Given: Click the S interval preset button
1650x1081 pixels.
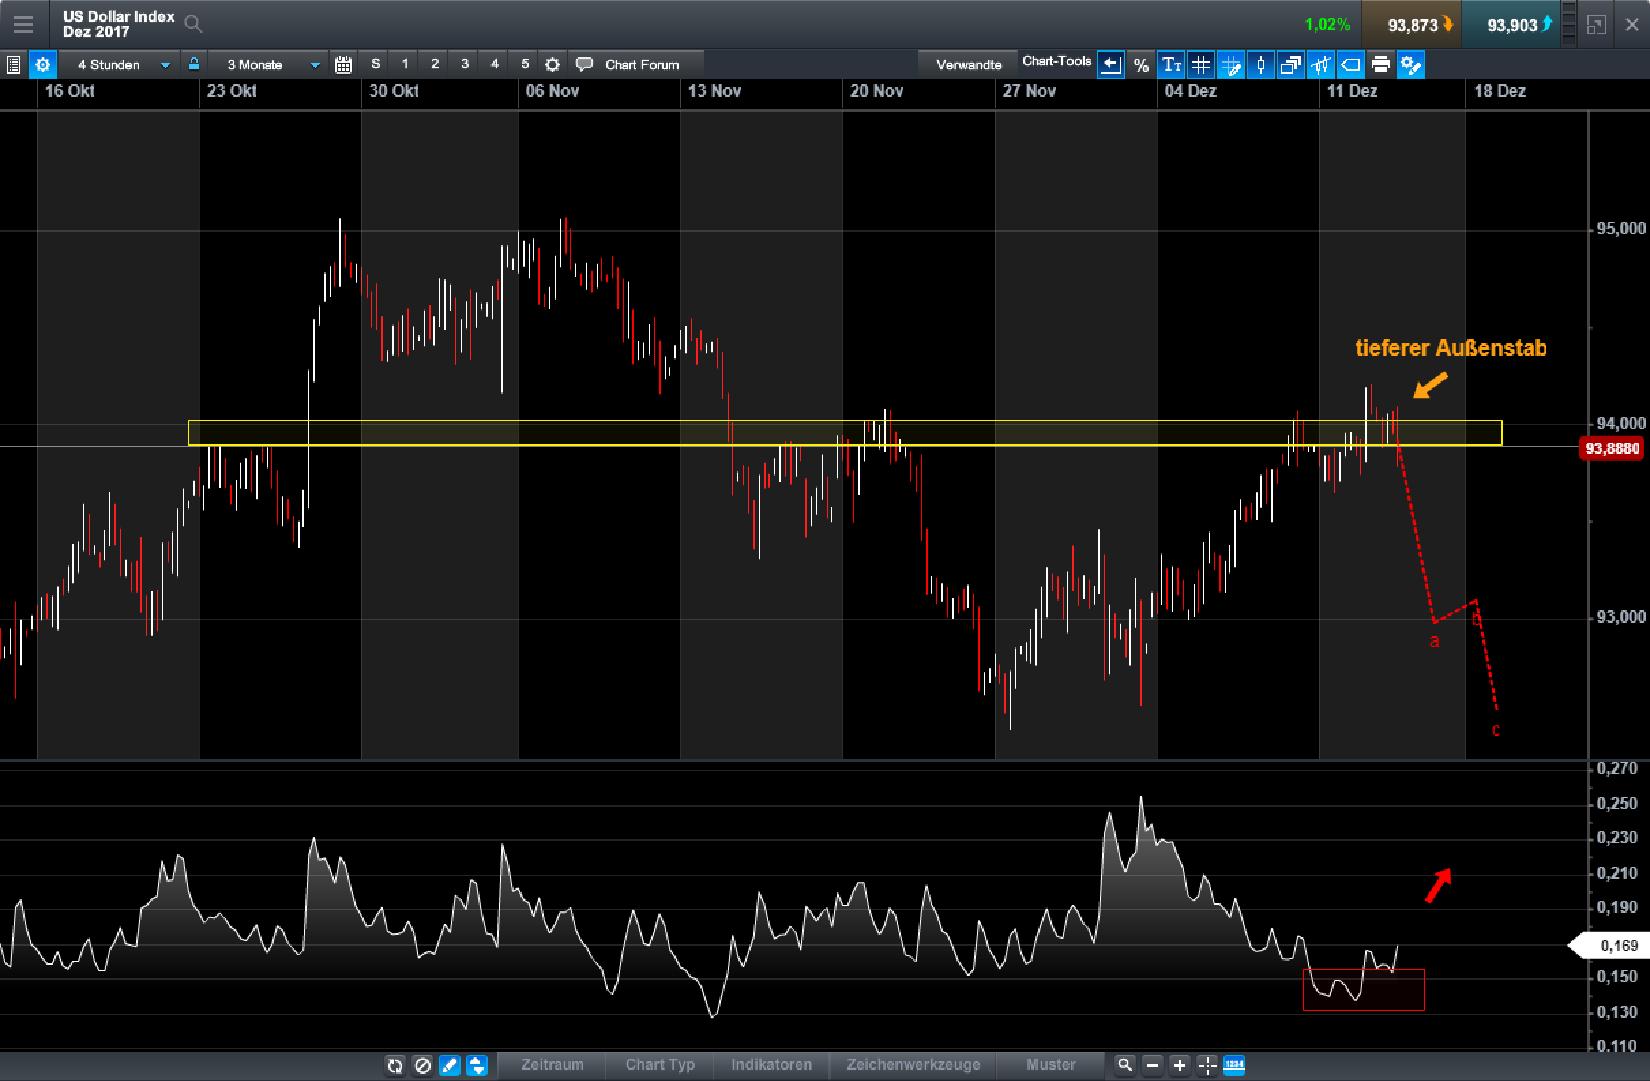Looking at the screenshot, I should point(375,63).
